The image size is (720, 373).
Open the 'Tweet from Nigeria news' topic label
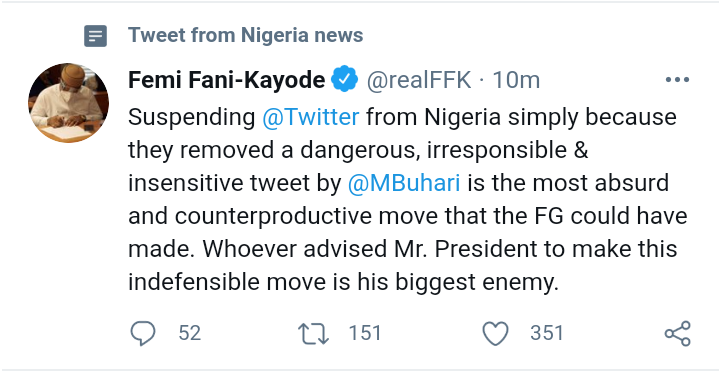[246, 35]
